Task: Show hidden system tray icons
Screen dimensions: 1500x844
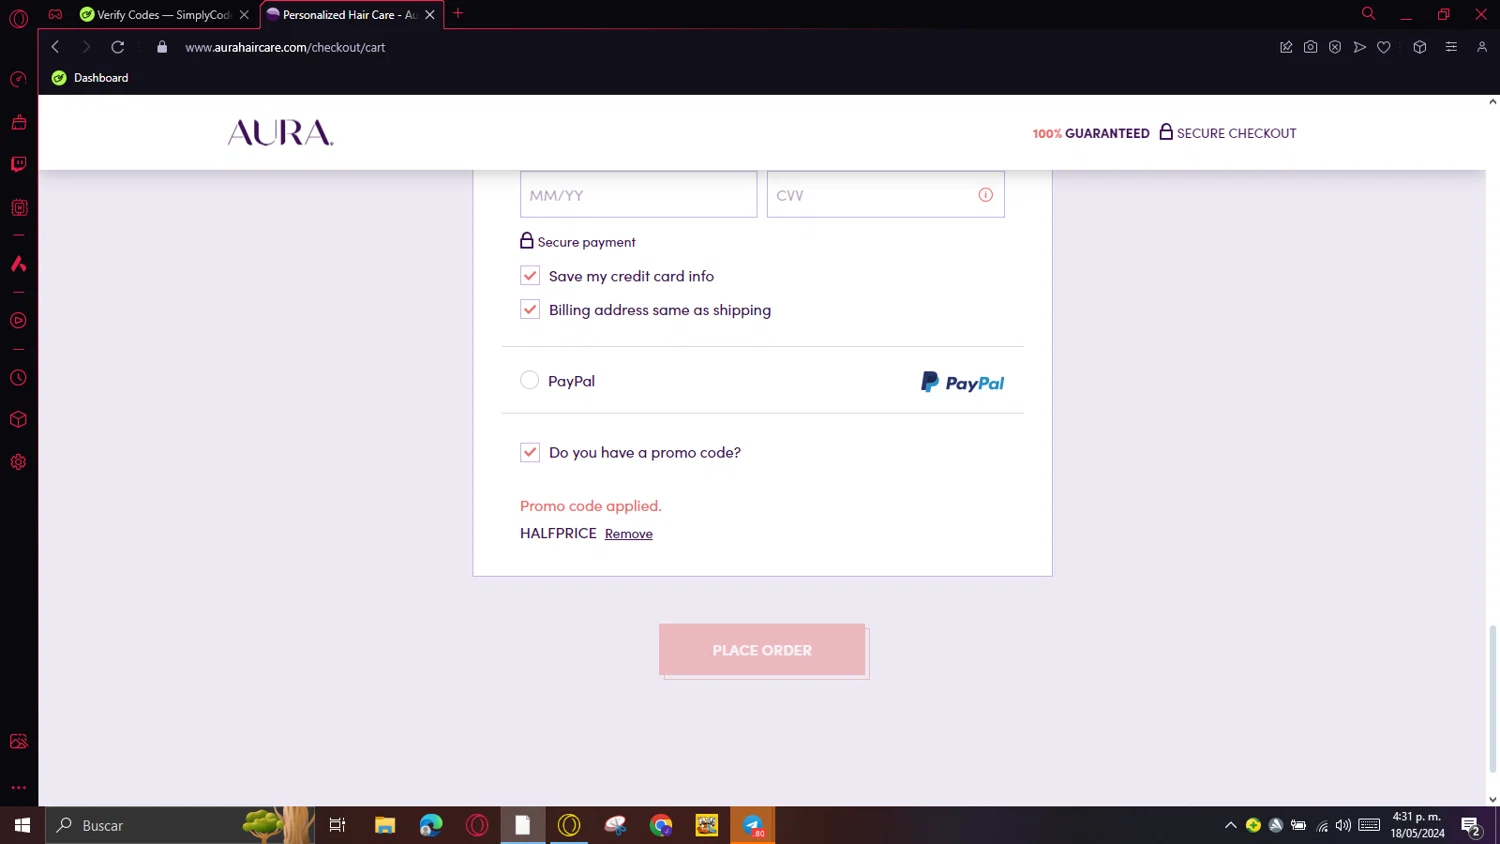Action: (1231, 825)
